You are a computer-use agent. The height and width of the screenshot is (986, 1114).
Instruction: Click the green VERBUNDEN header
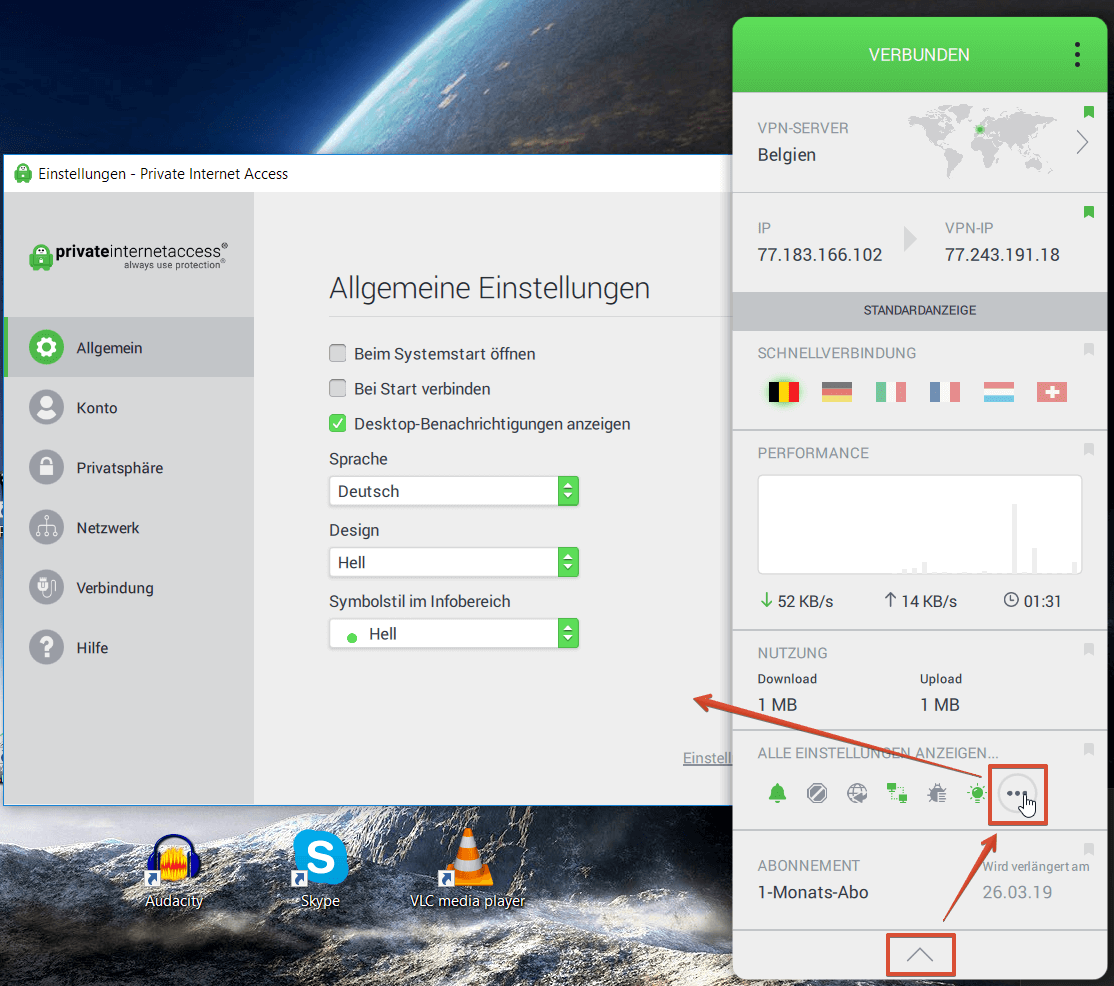point(919,55)
